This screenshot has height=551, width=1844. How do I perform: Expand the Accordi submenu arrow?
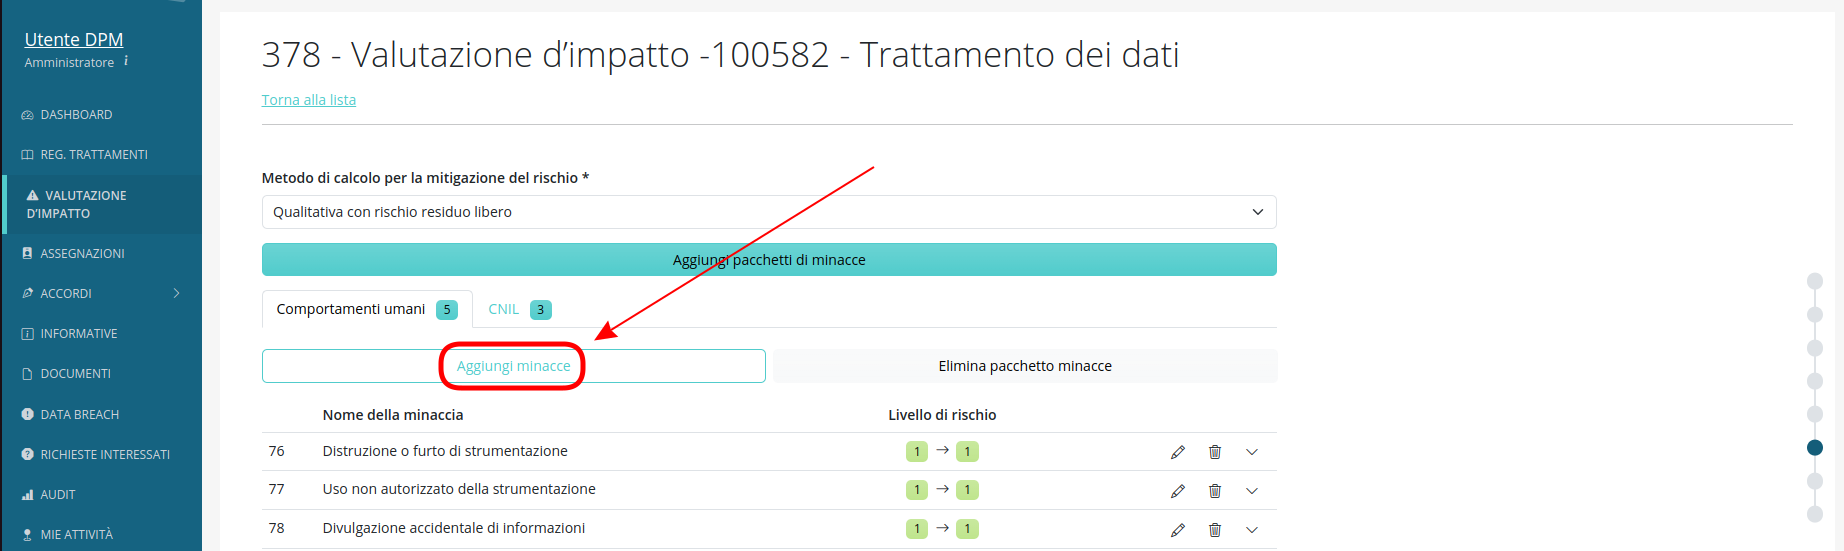[176, 293]
